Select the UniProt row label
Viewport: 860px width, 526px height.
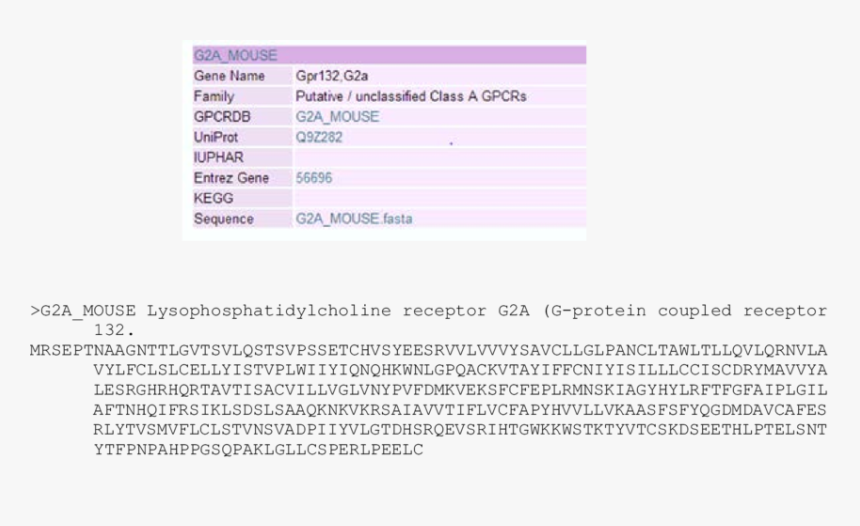[216, 137]
